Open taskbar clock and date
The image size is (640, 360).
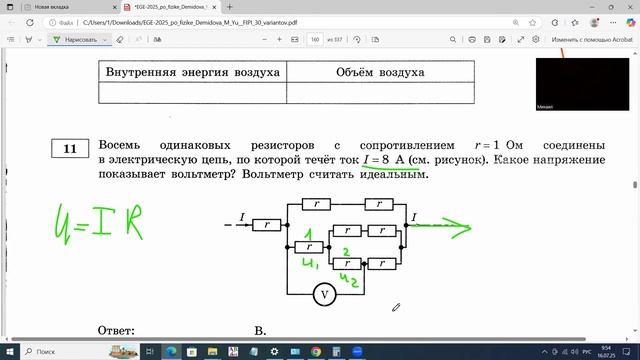point(606,351)
